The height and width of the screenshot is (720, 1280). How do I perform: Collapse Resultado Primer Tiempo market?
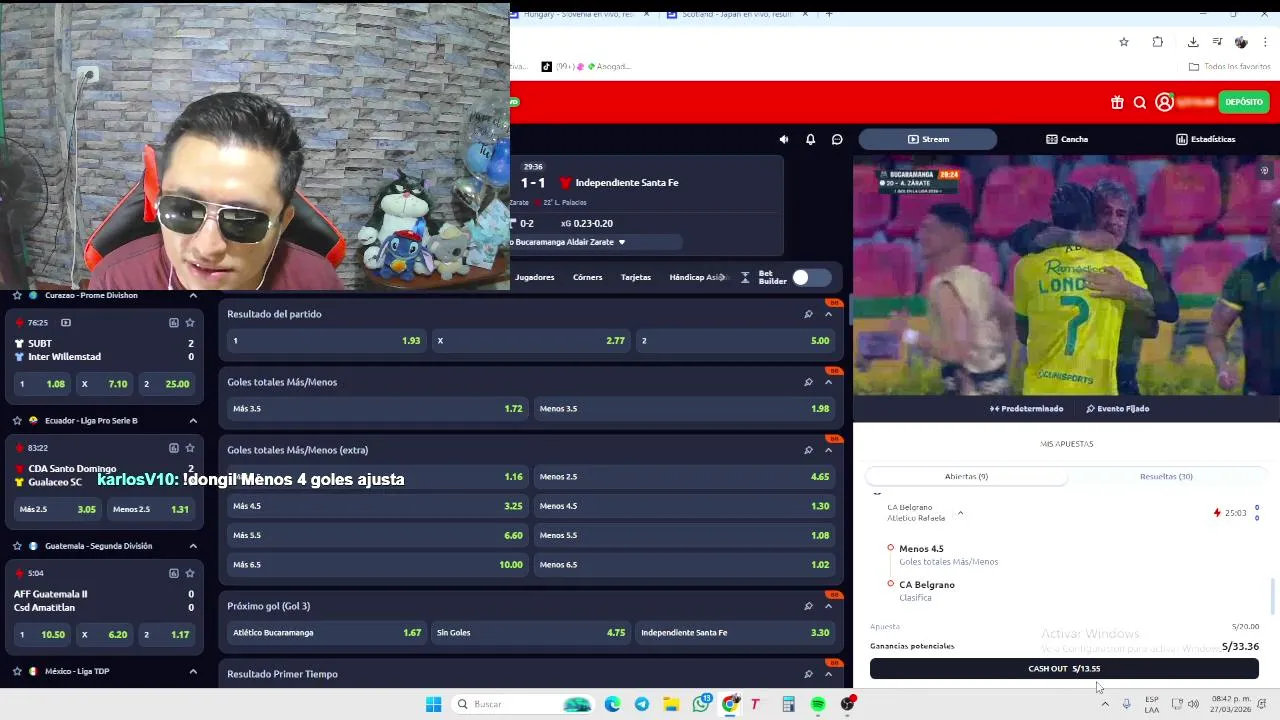[828, 674]
